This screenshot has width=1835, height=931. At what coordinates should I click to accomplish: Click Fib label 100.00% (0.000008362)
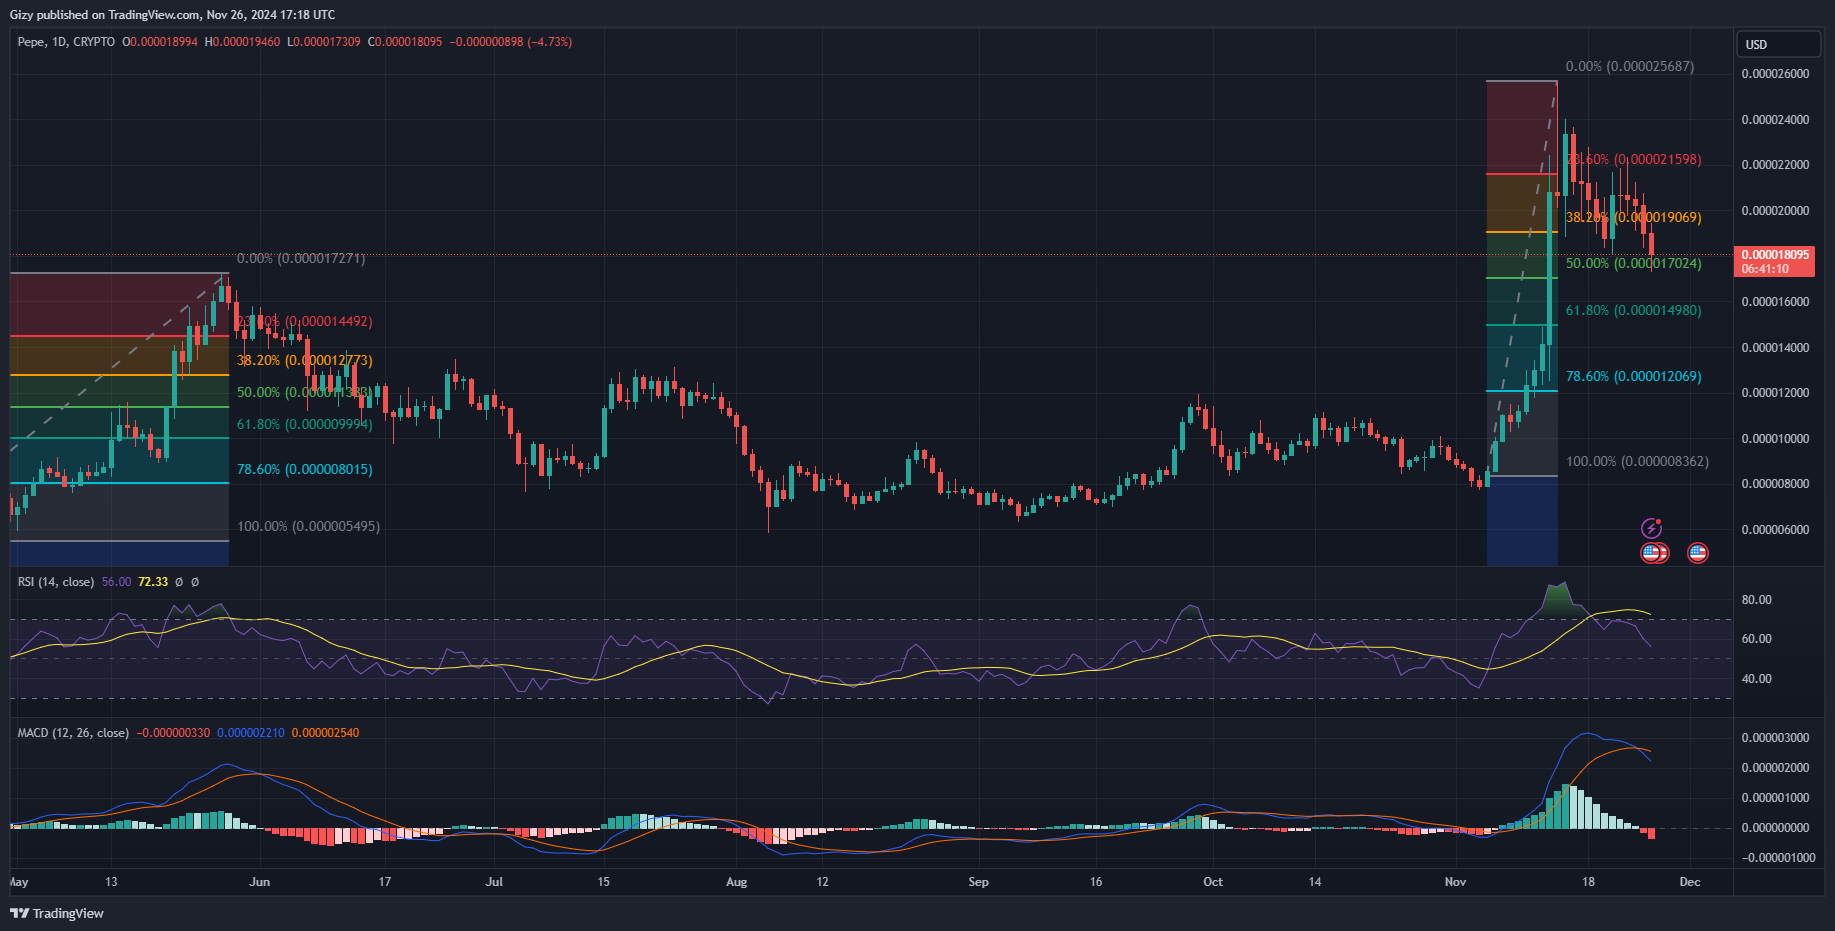pyautogui.click(x=1638, y=462)
